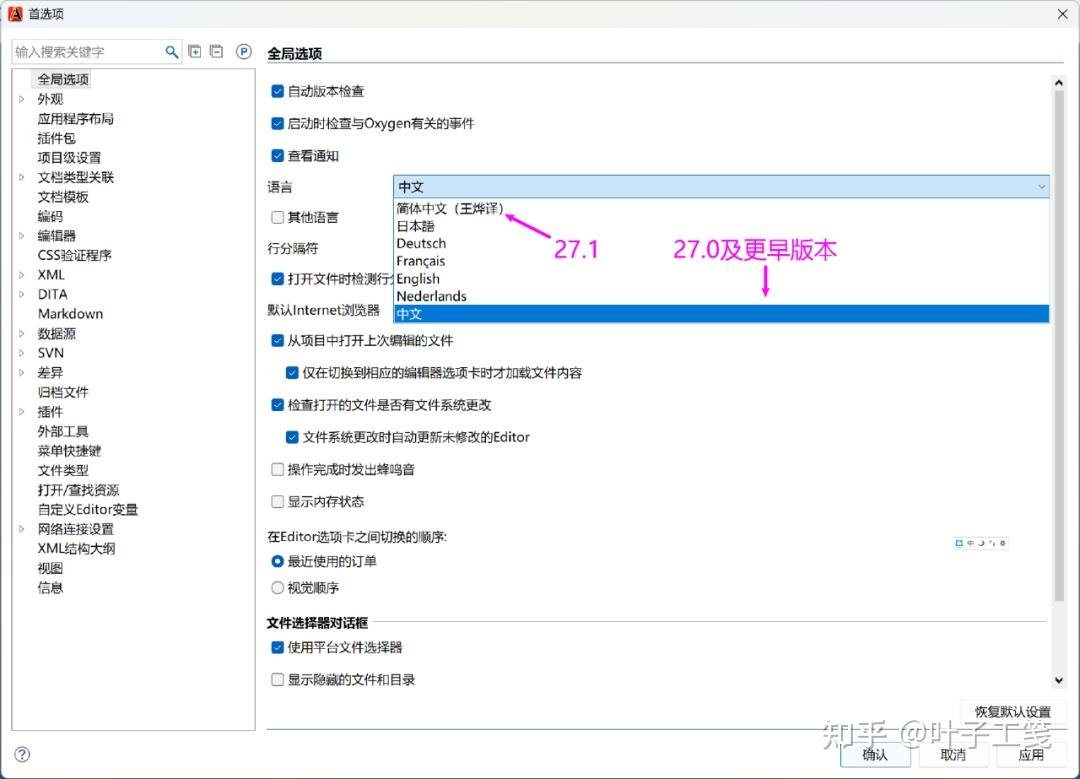Enable the 显示内存状态 checkbox

coord(278,501)
